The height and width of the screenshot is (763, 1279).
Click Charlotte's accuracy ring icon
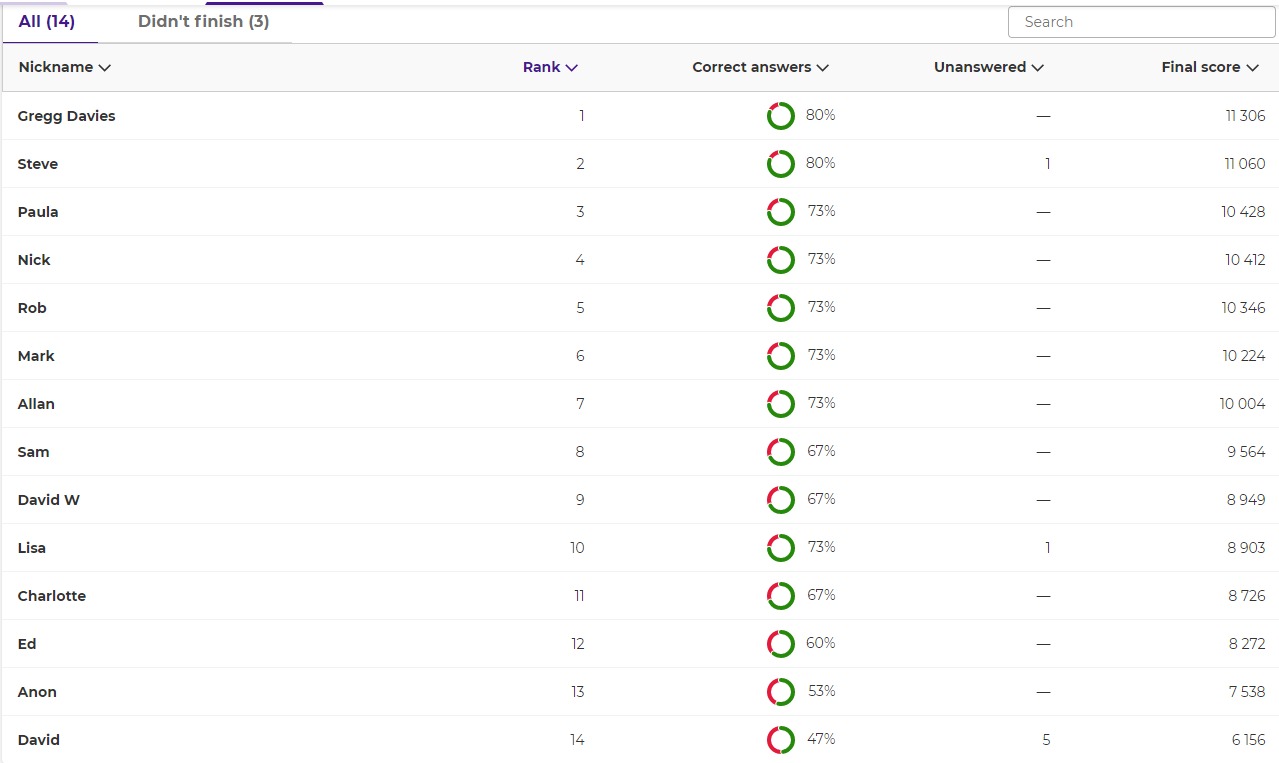[x=781, y=596]
